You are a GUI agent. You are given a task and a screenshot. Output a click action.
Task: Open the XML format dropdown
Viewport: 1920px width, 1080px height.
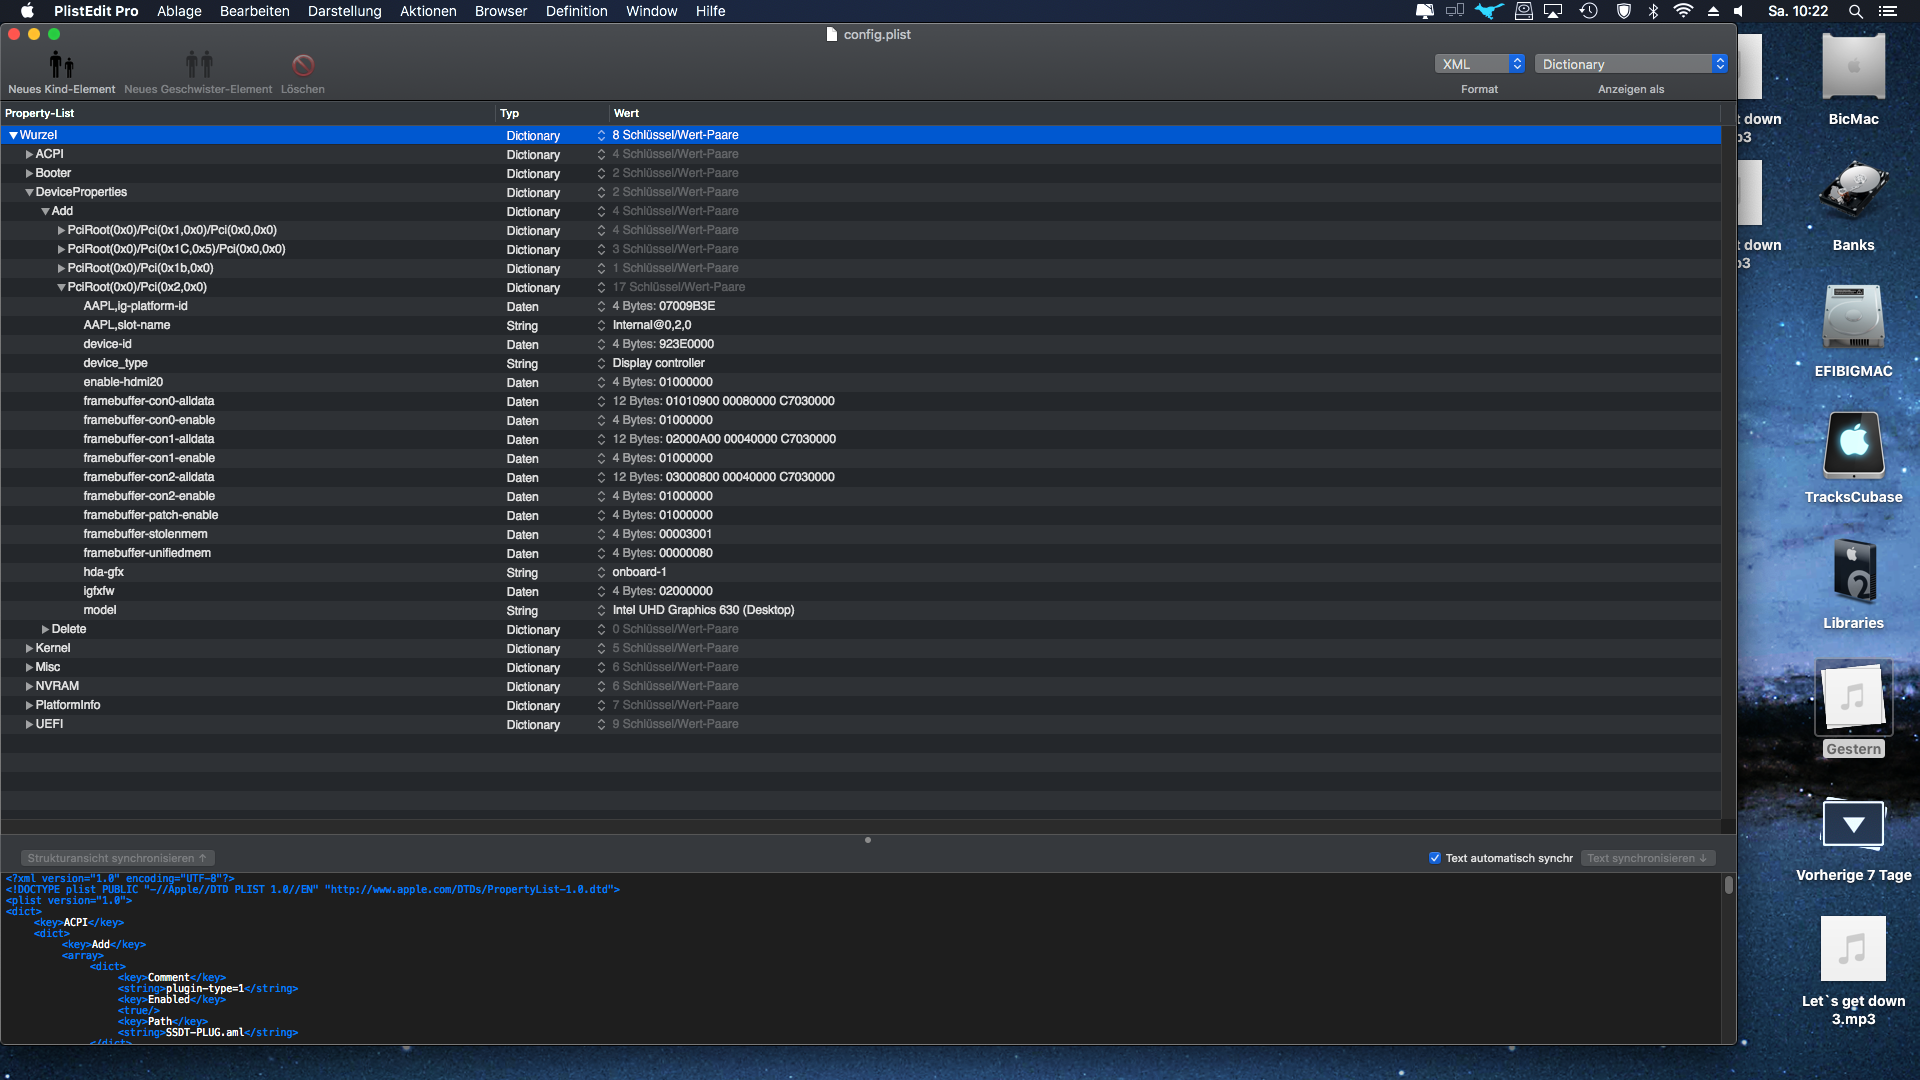point(1479,64)
